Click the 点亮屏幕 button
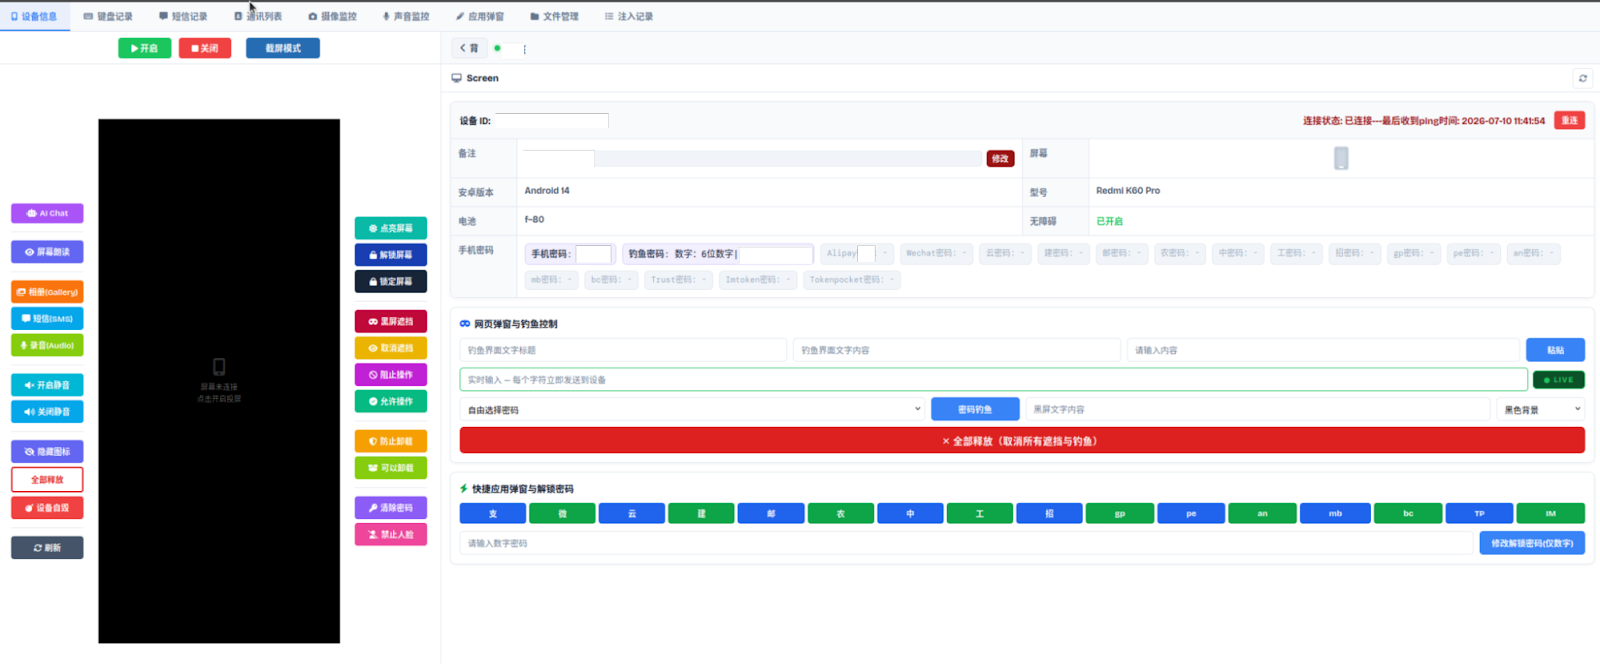Viewport: 1600px width, 664px height. coord(391,228)
